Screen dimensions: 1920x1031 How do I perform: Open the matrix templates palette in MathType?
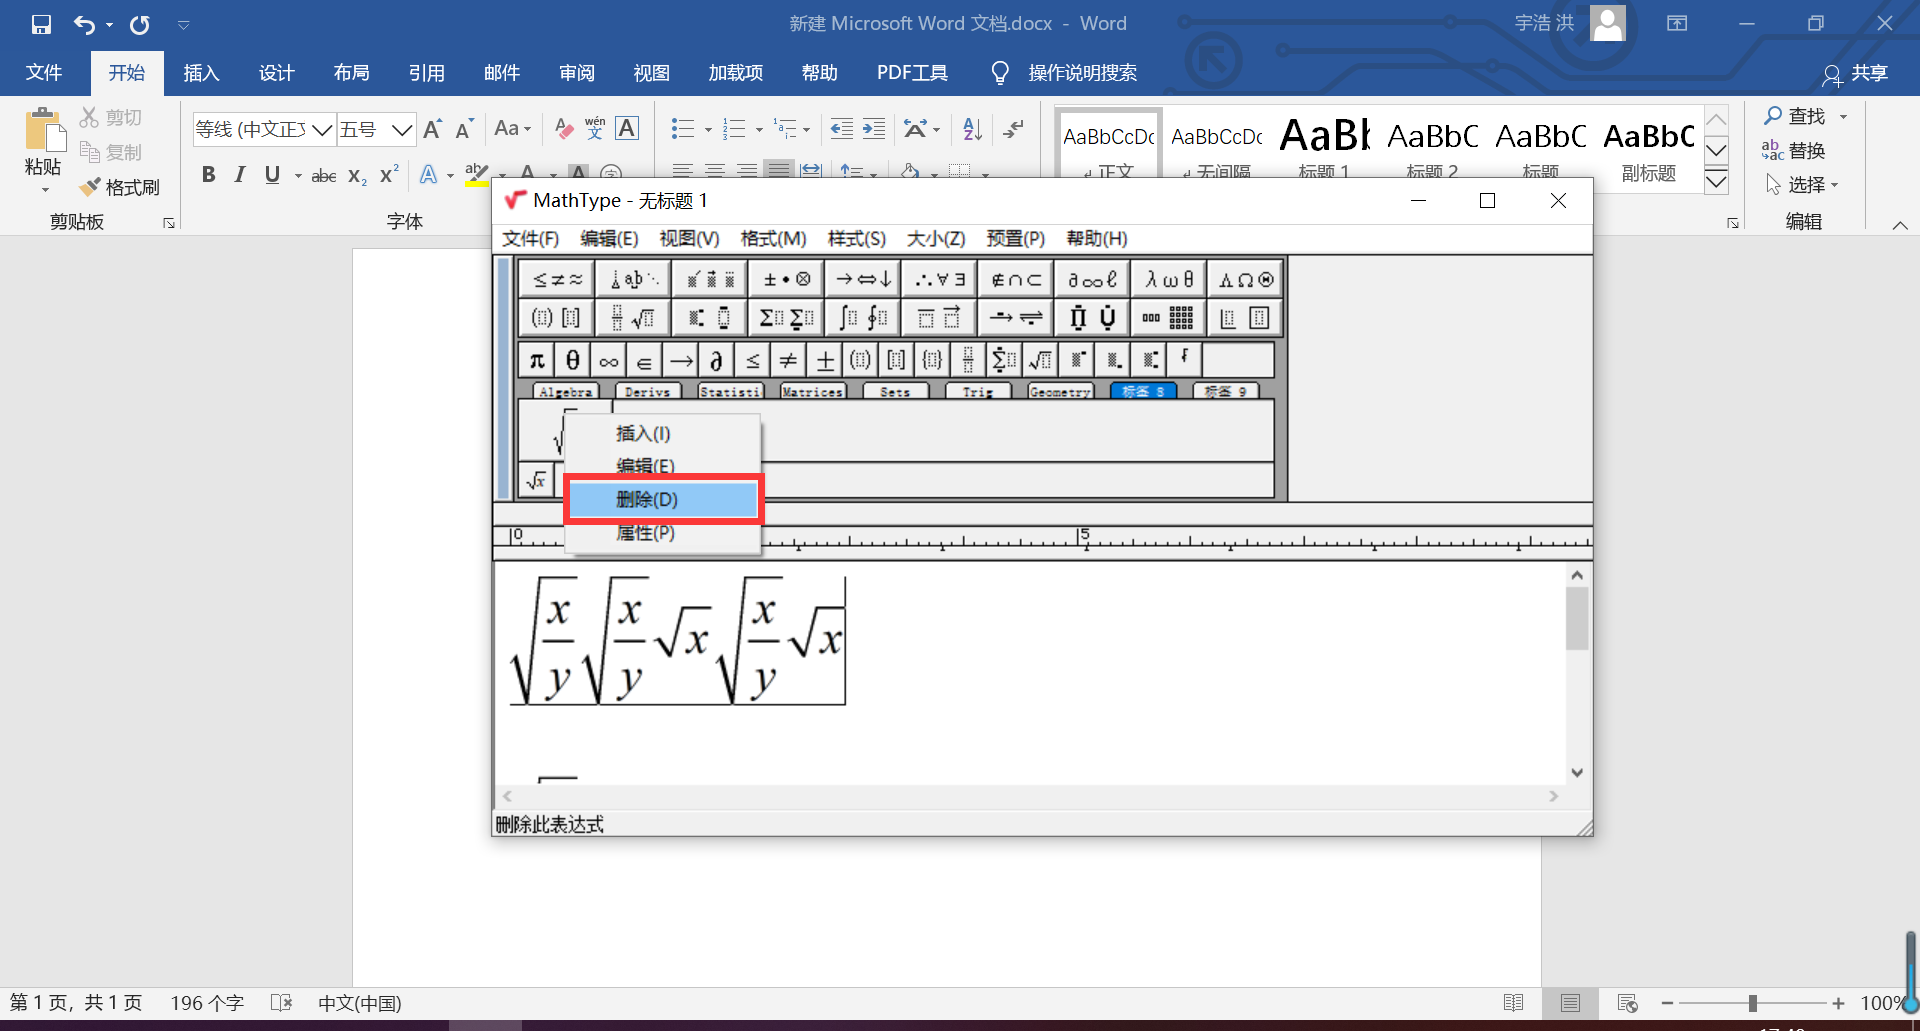(x=1168, y=318)
